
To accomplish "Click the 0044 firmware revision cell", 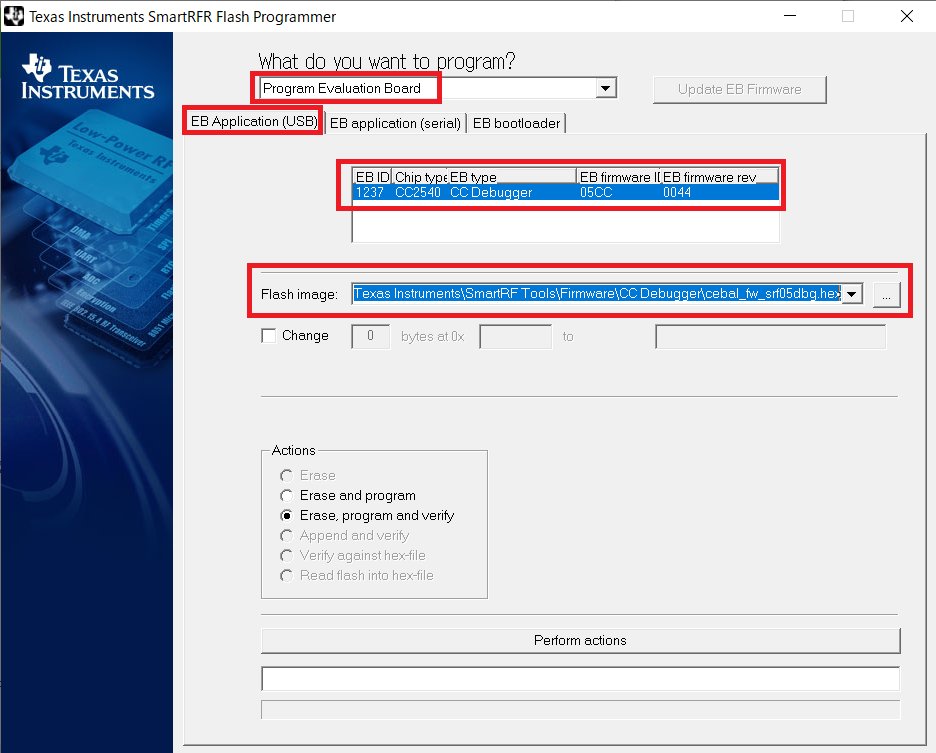I will [x=677, y=192].
